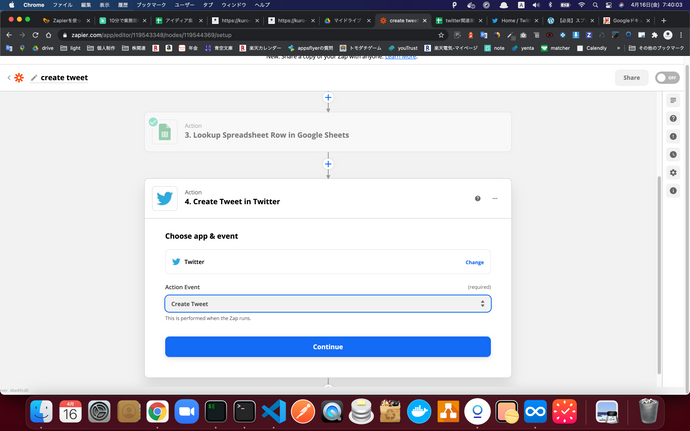Image resolution: width=690 pixels, height=431 pixels.
Task: Open the Action Event Create Tweet dropdown
Action: point(328,304)
